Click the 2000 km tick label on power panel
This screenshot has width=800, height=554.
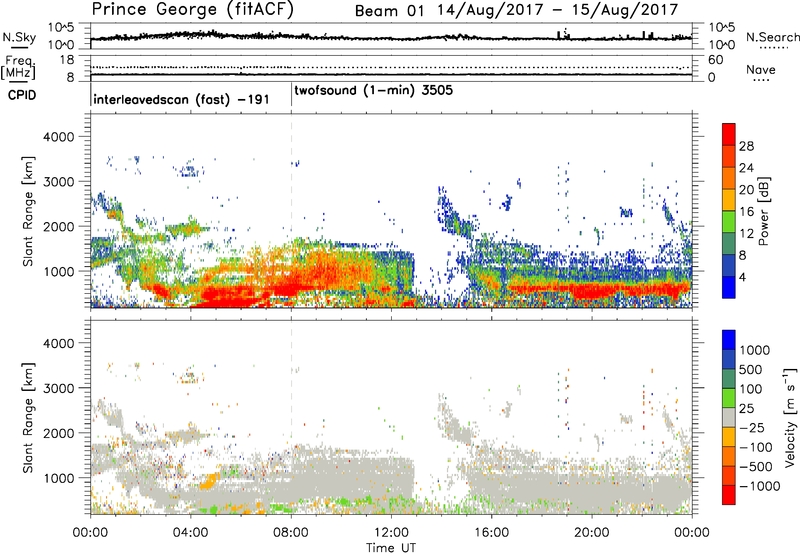pos(58,226)
